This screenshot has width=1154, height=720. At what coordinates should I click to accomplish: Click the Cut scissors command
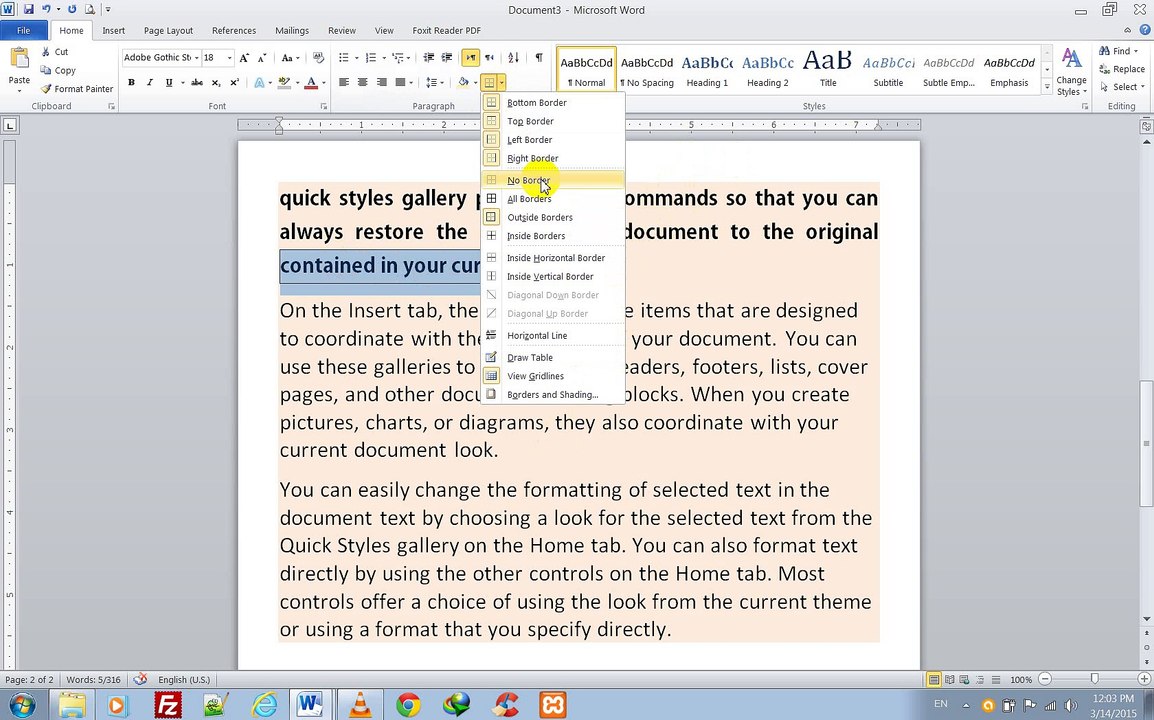[54, 52]
